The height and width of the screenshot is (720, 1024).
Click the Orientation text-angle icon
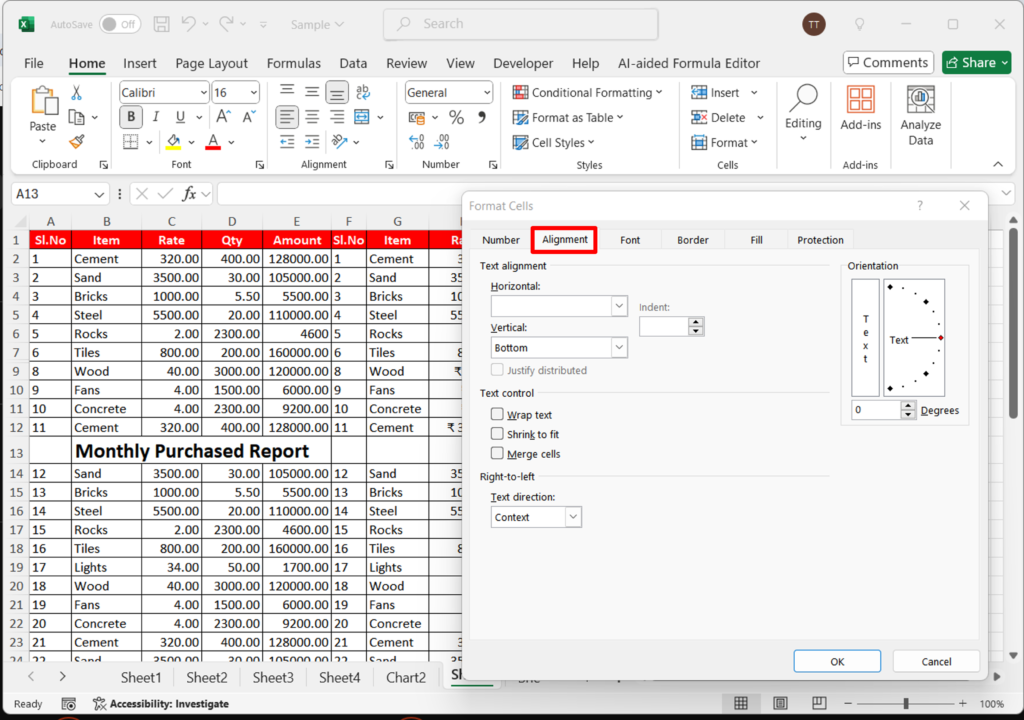click(340, 142)
